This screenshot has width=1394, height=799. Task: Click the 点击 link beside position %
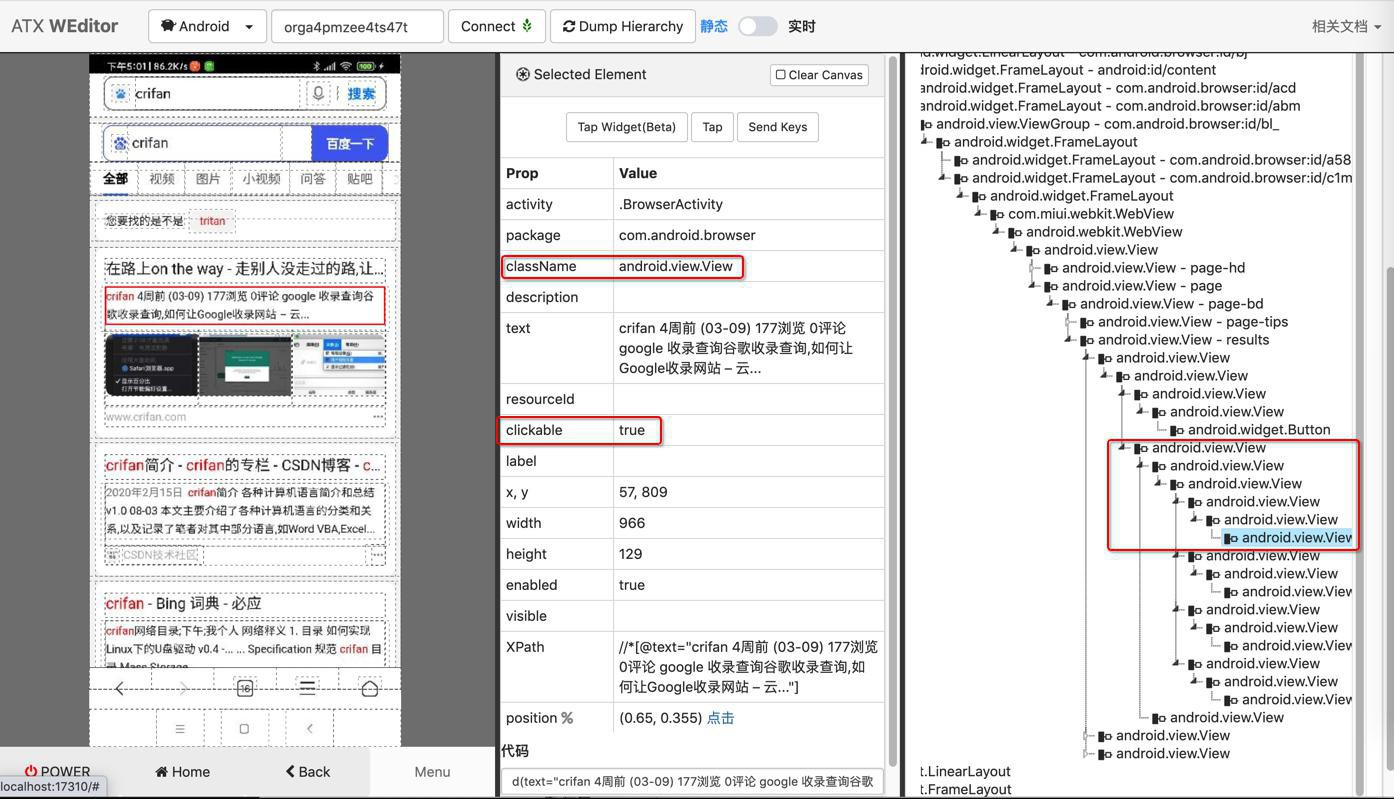pos(720,718)
